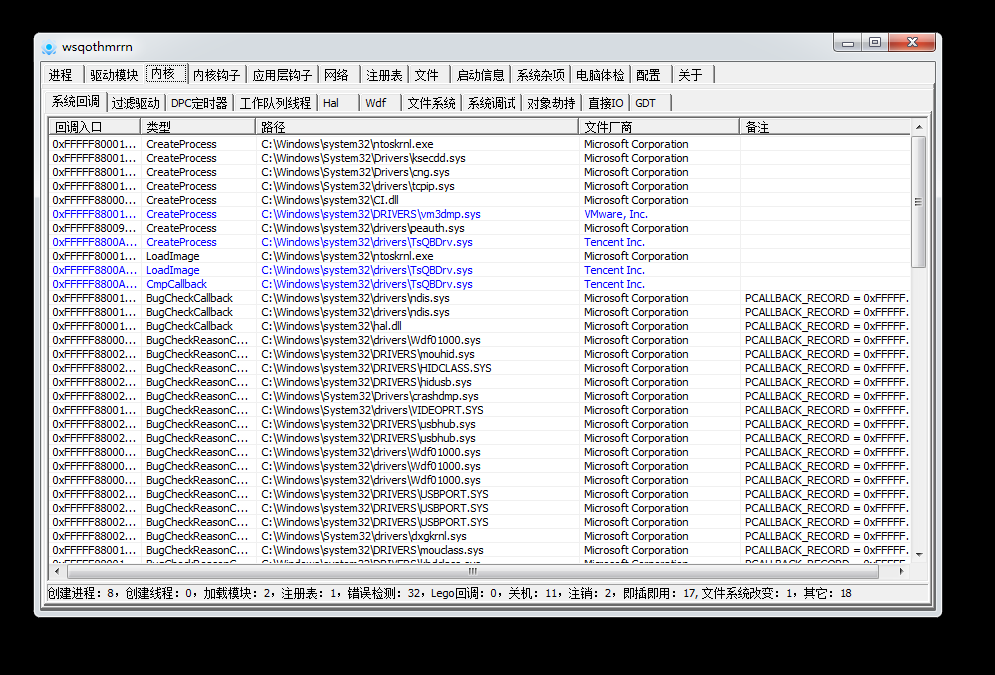This screenshot has width=995, height=675.
Task: Open the DPC定时器 sub-tab
Action: pyautogui.click(x=199, y=103)
